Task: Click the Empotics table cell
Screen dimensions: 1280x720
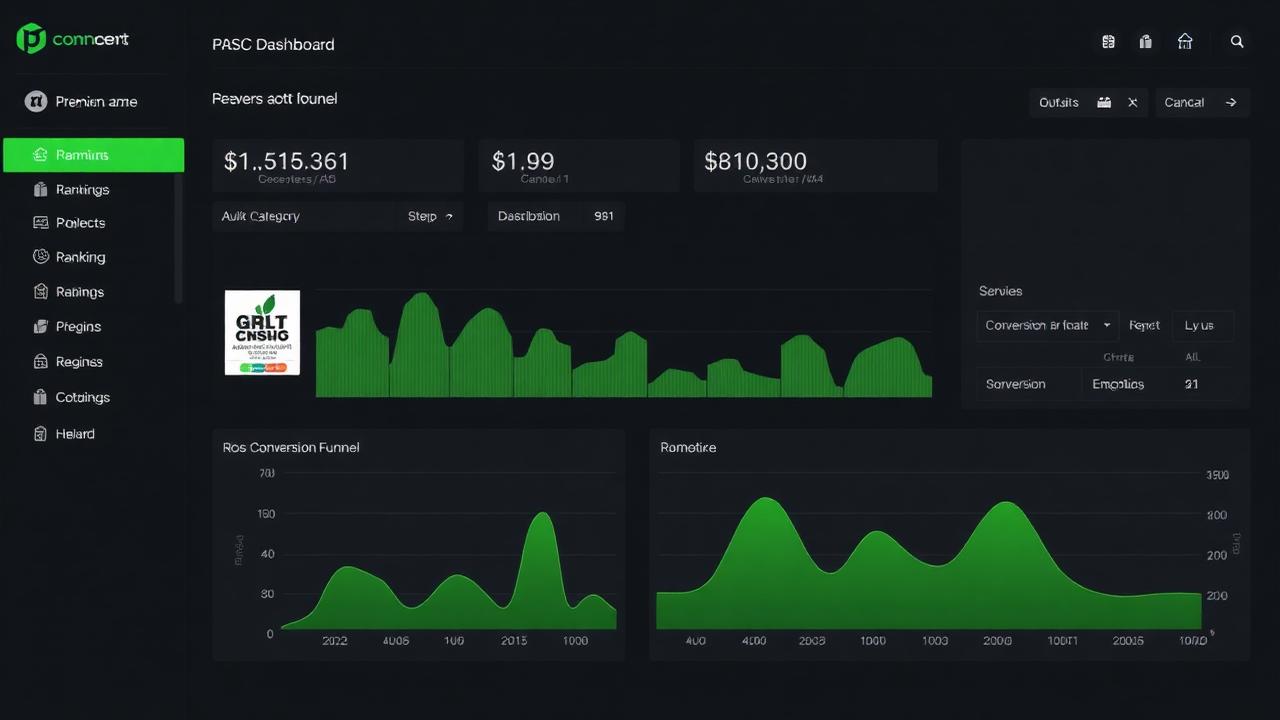Action: pos(1118,384)
